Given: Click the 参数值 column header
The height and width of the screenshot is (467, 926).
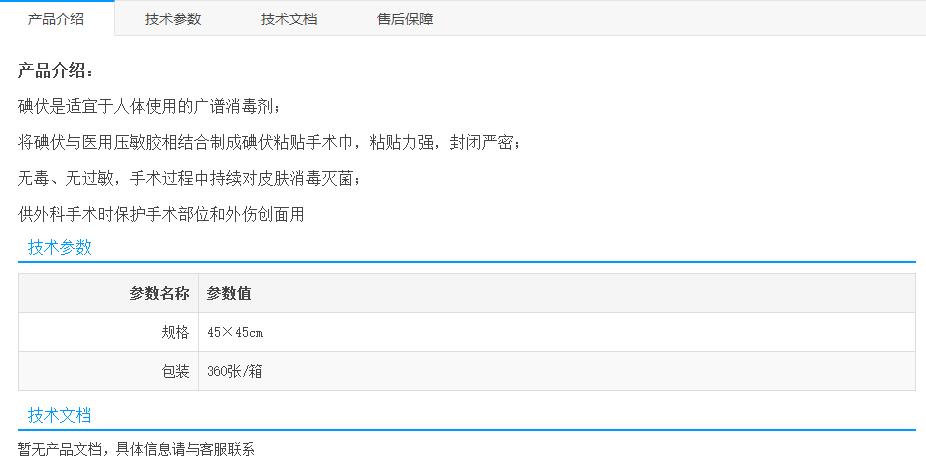Looking at the screenshot, I should [229, 293].
